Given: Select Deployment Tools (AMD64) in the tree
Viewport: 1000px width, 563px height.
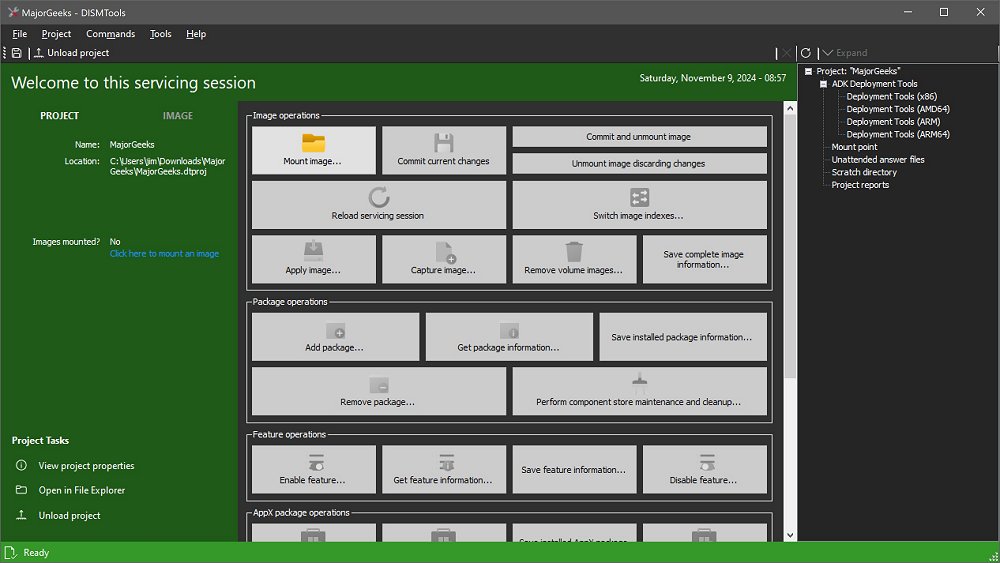Looking at the screenshot, I should coord(897,109).
